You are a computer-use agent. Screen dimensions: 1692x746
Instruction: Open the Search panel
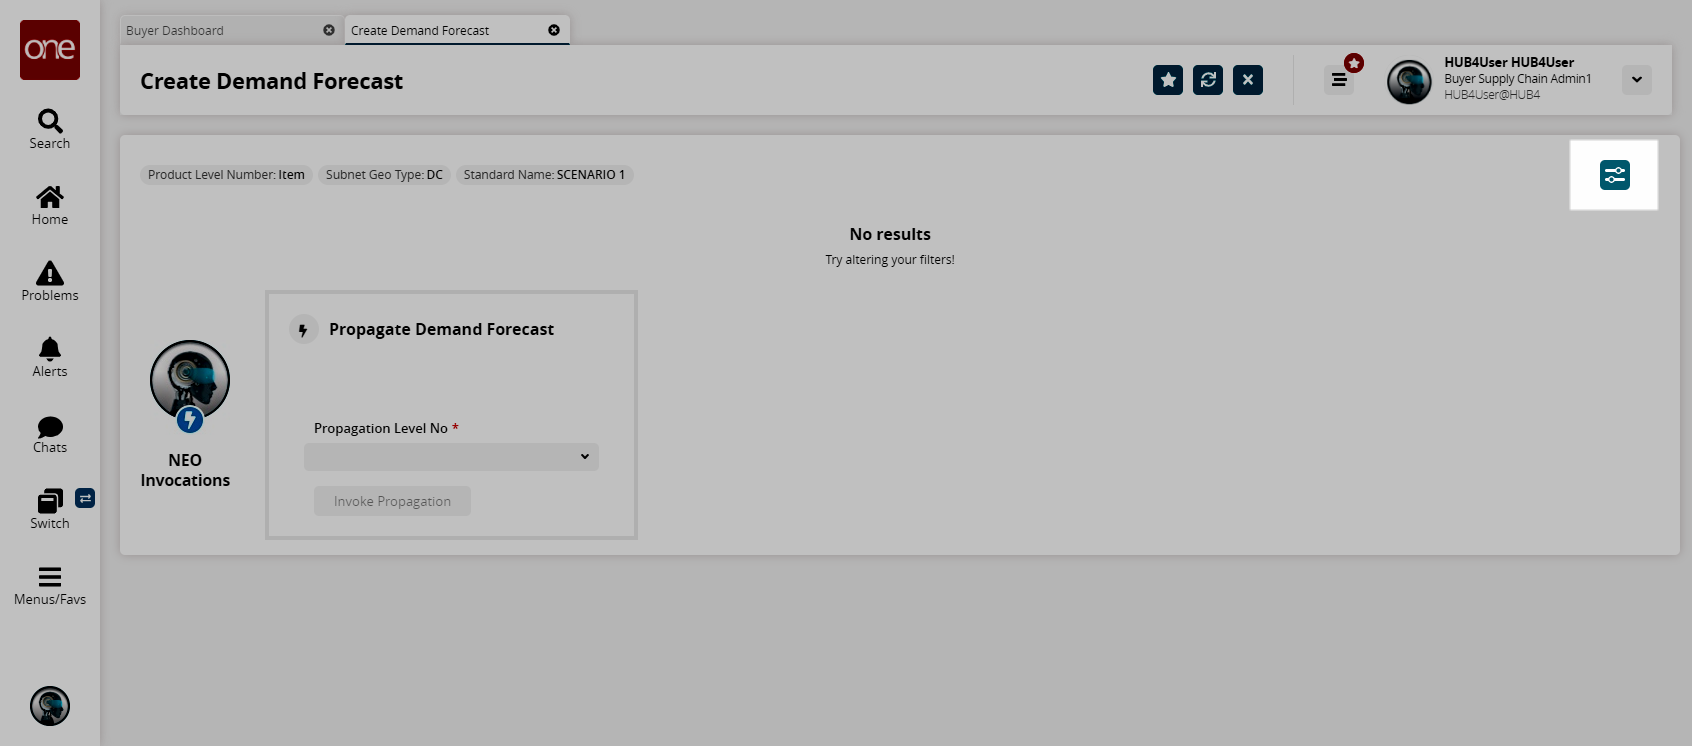tap(50, 130)
